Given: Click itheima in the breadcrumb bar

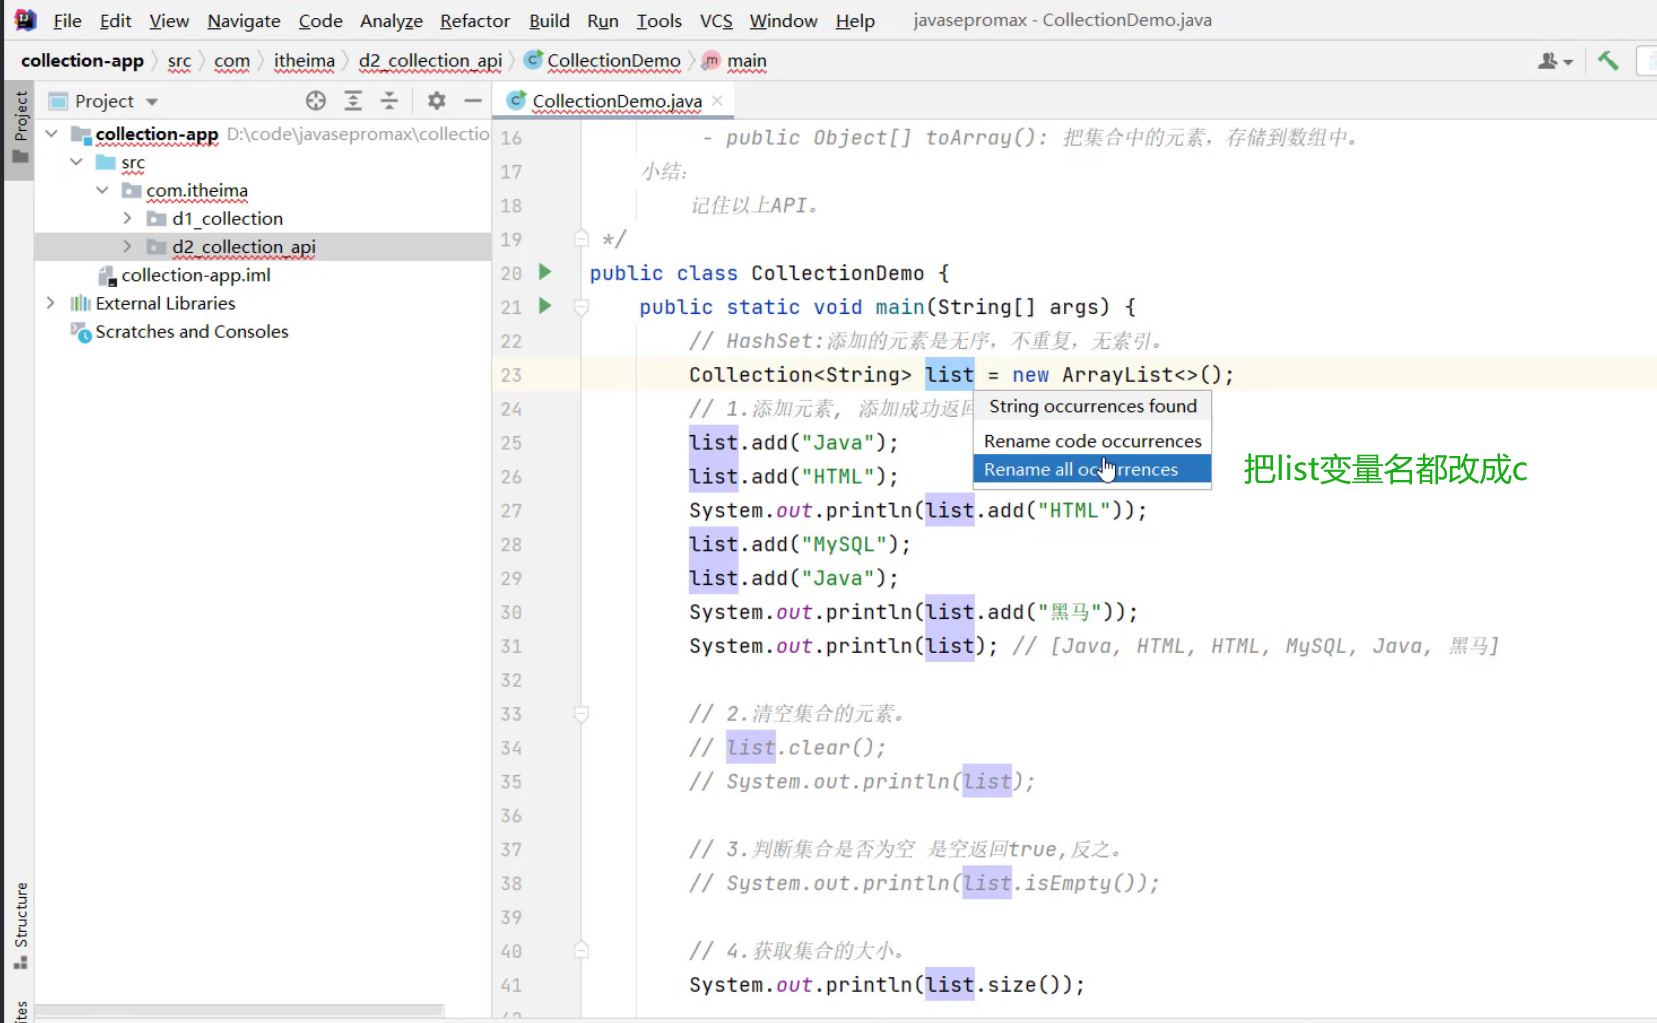Looking at the screenshot, I should tap(304, 61).
